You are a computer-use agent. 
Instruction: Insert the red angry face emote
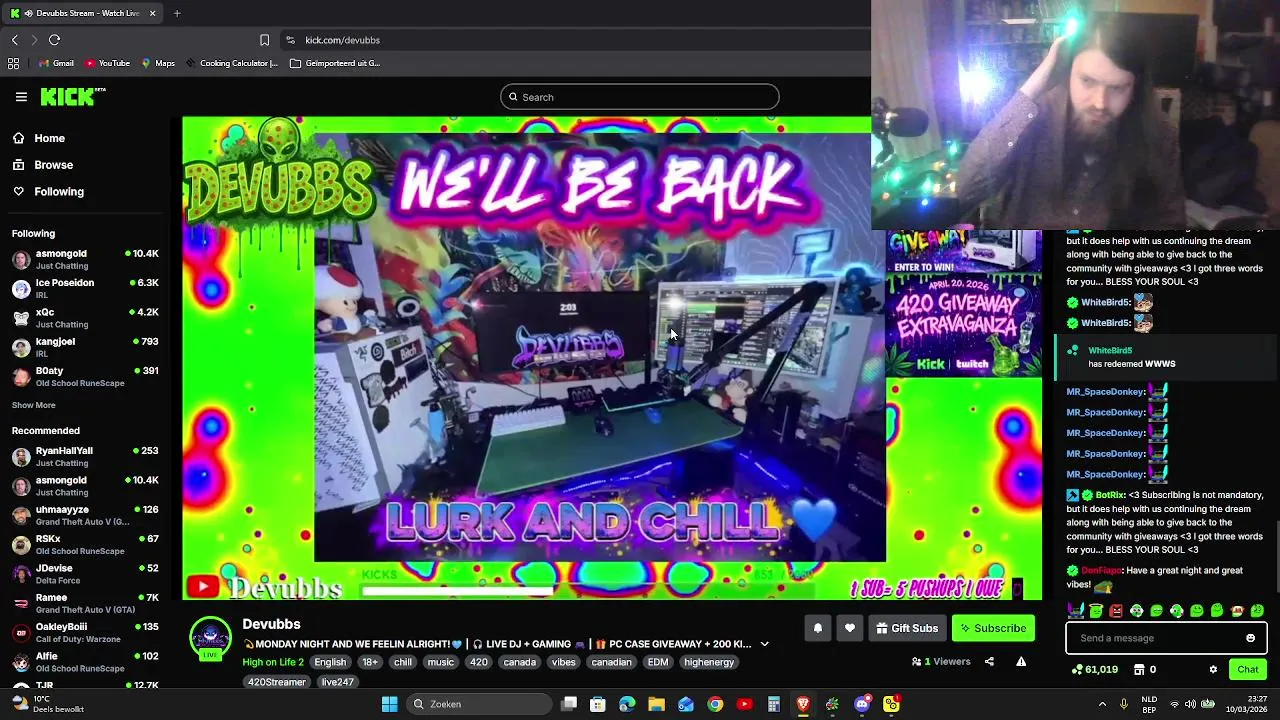tap(1116, 610)
